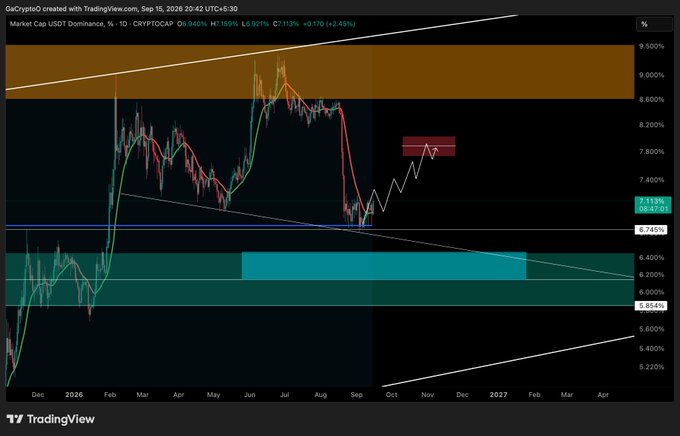680x436 pixels.
Task: Click the open value O6.940%
Action: click(192, 24)
